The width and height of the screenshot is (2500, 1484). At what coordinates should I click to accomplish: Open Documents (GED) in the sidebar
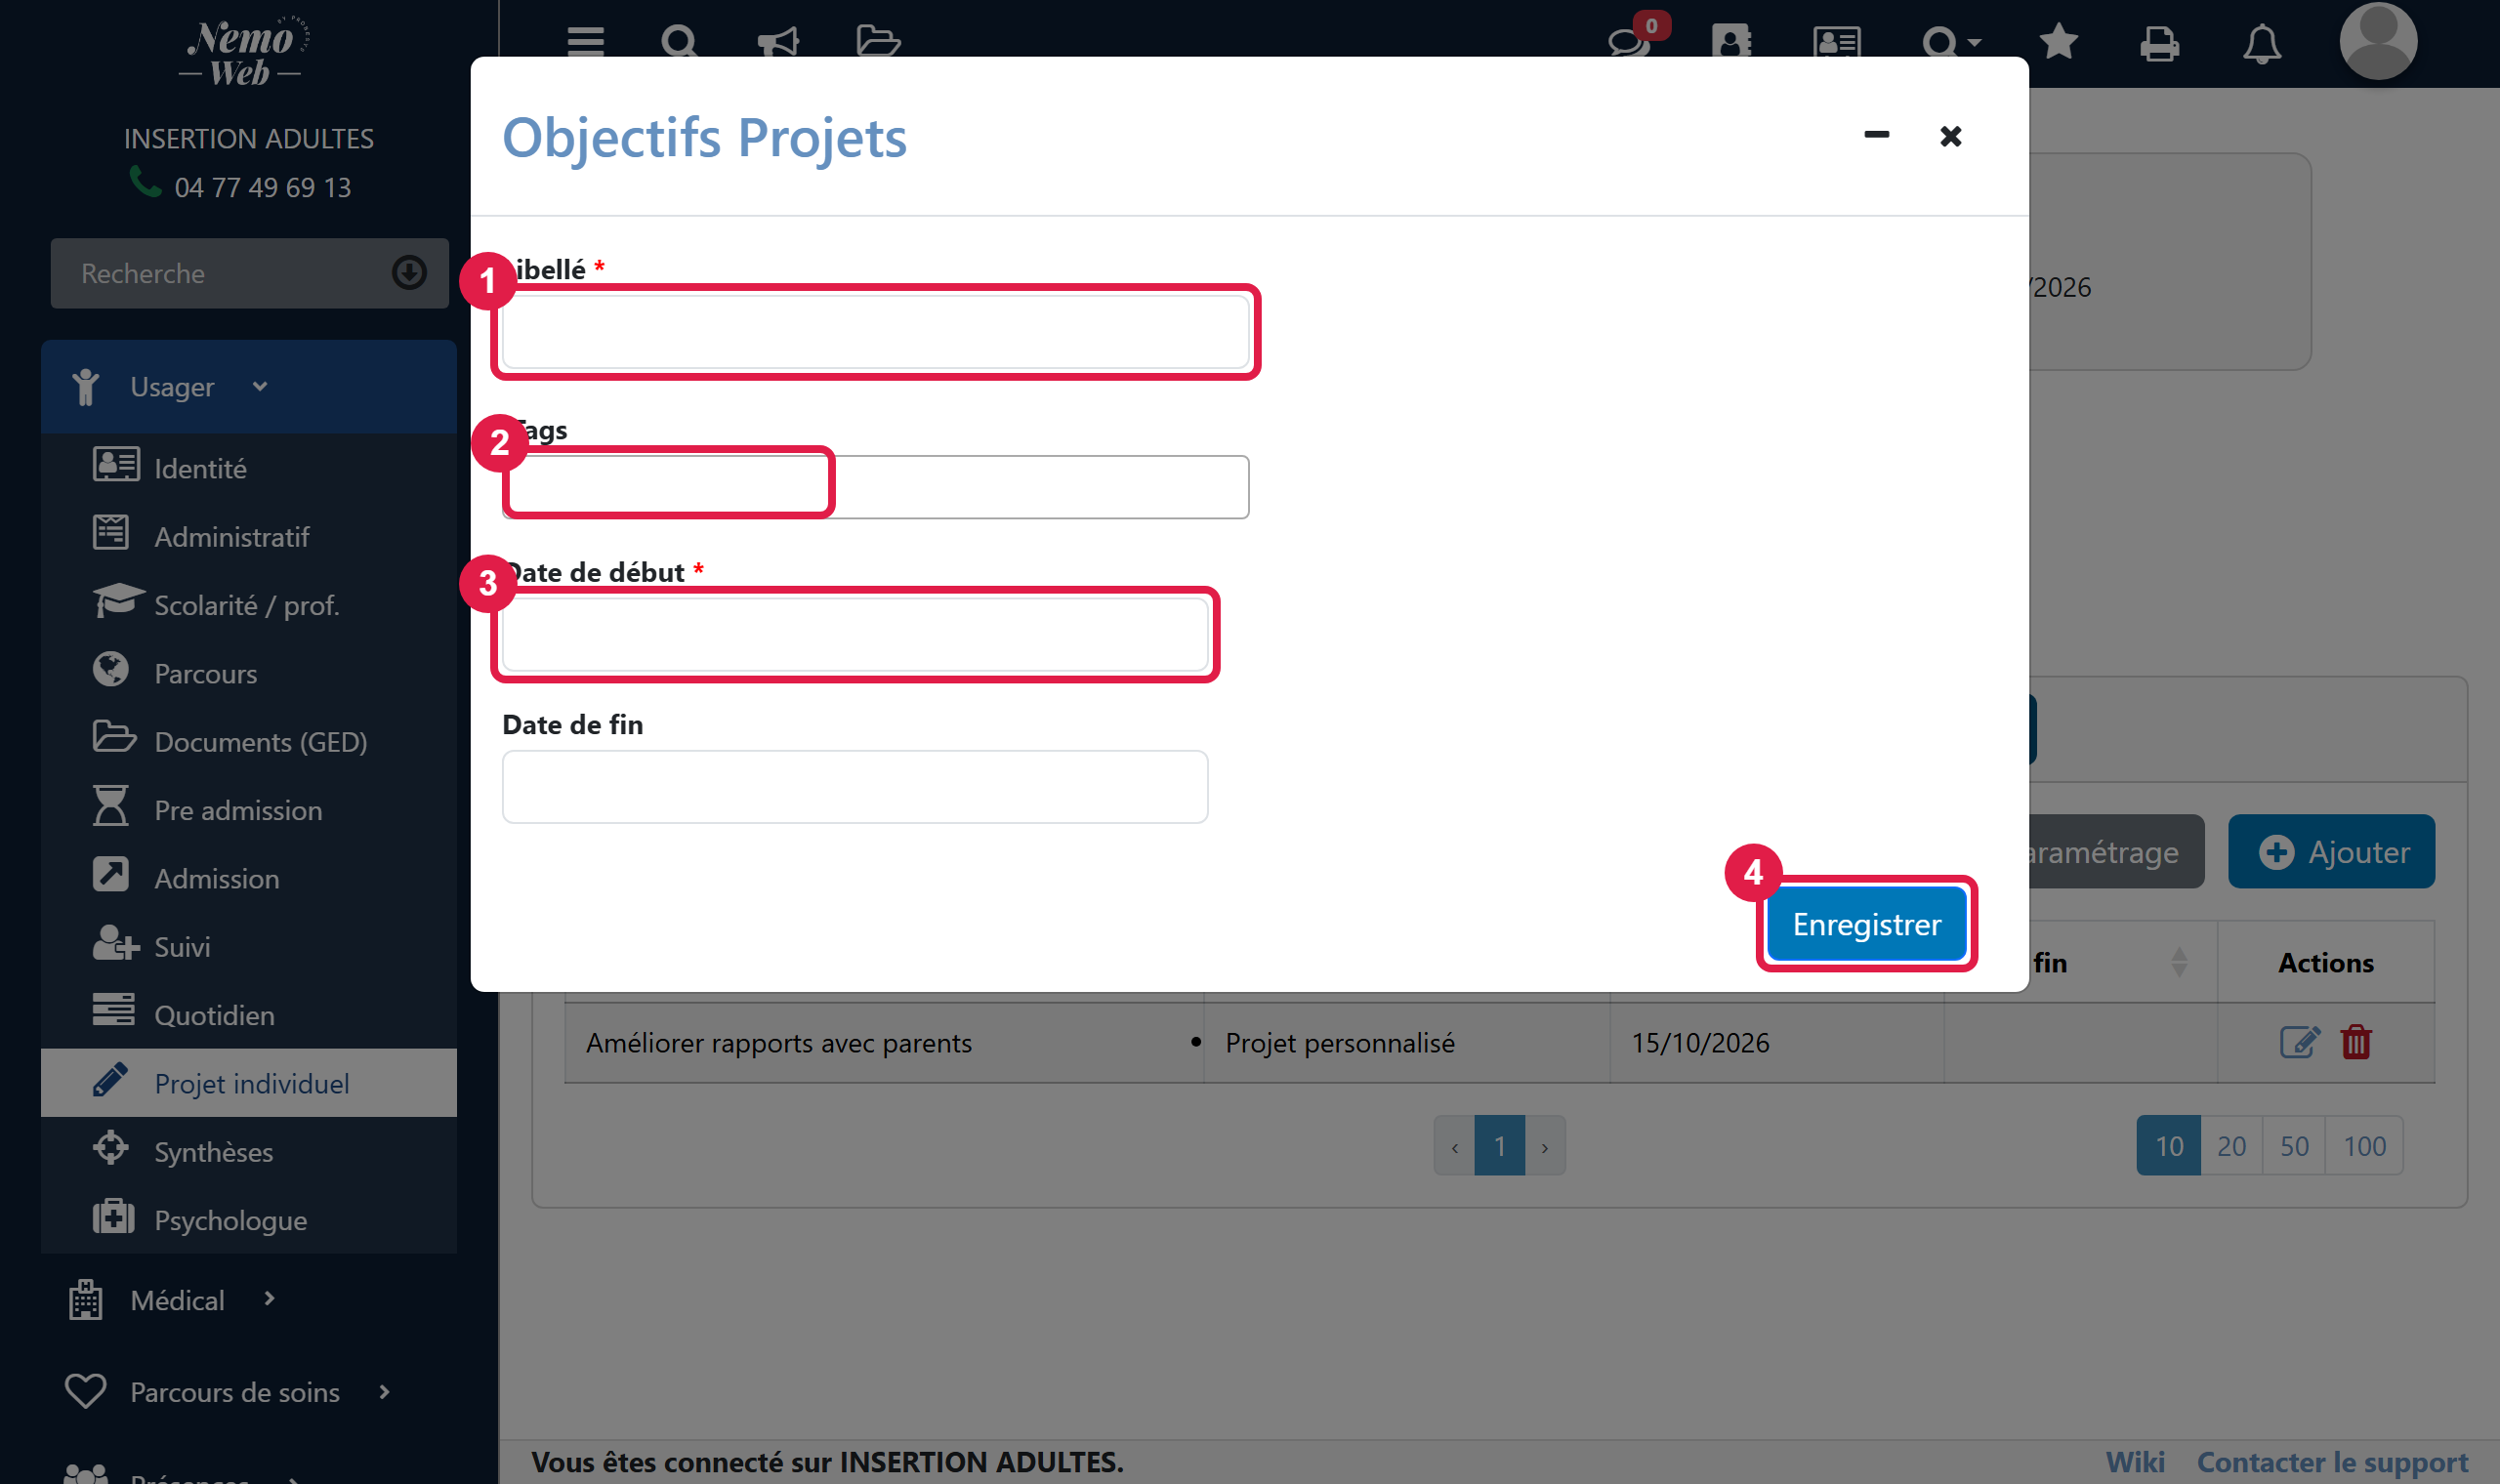coord(248,741)
